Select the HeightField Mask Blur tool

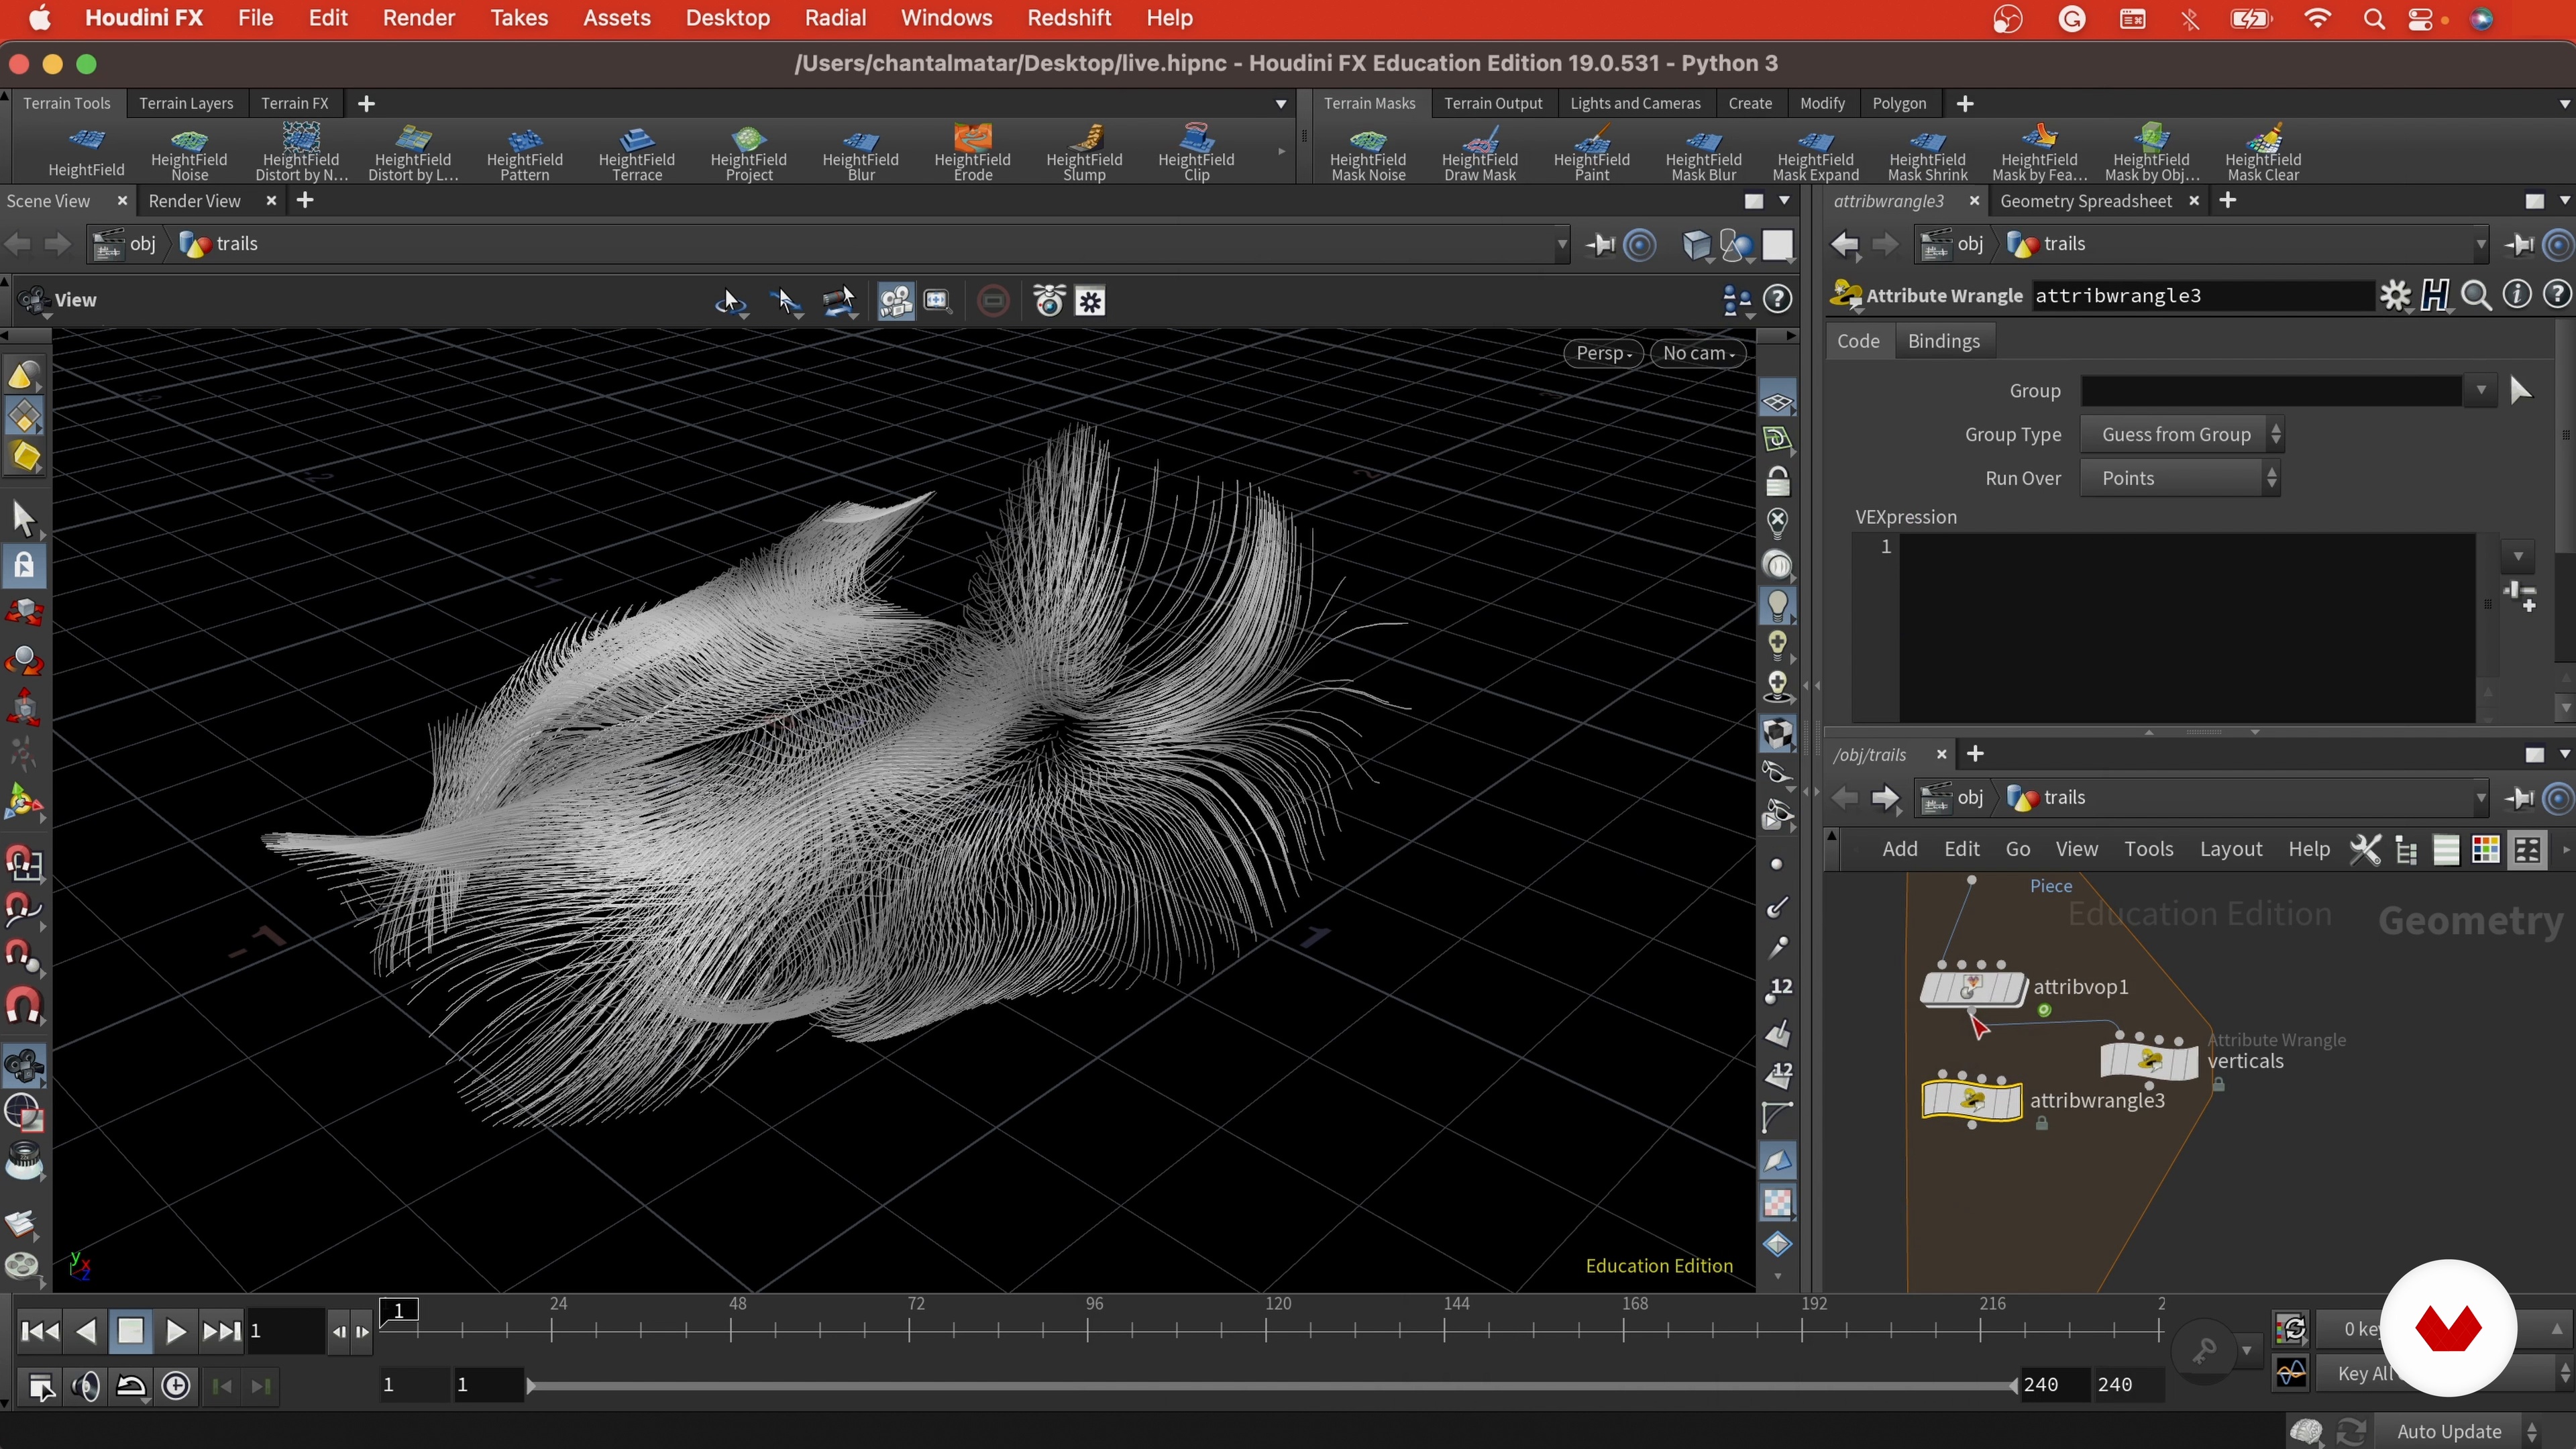click(1703, 153)
